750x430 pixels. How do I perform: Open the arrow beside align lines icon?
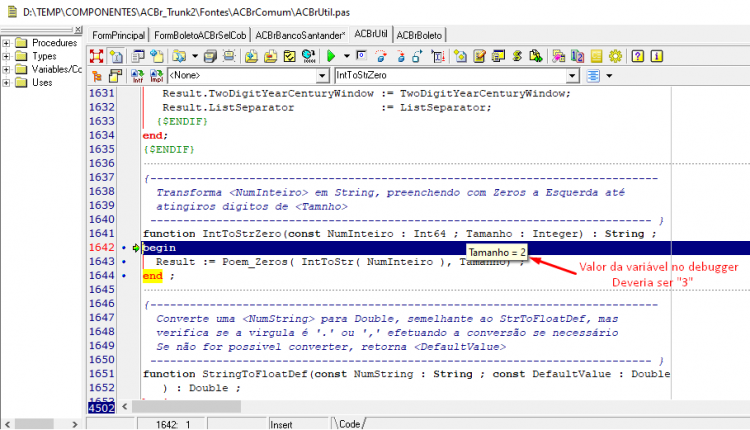[609, 76]
